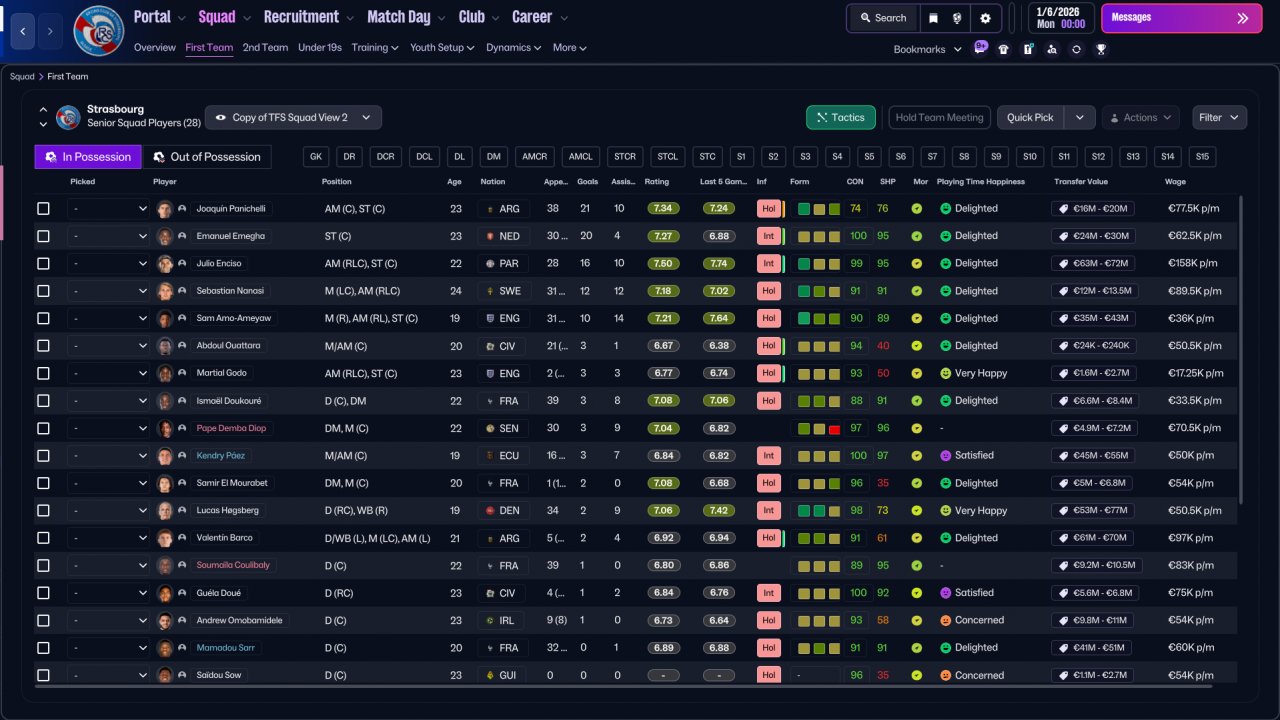This screenshot has height=720, width=1280.
Task: Check the box for Valentín Barco
Action: 43,538
